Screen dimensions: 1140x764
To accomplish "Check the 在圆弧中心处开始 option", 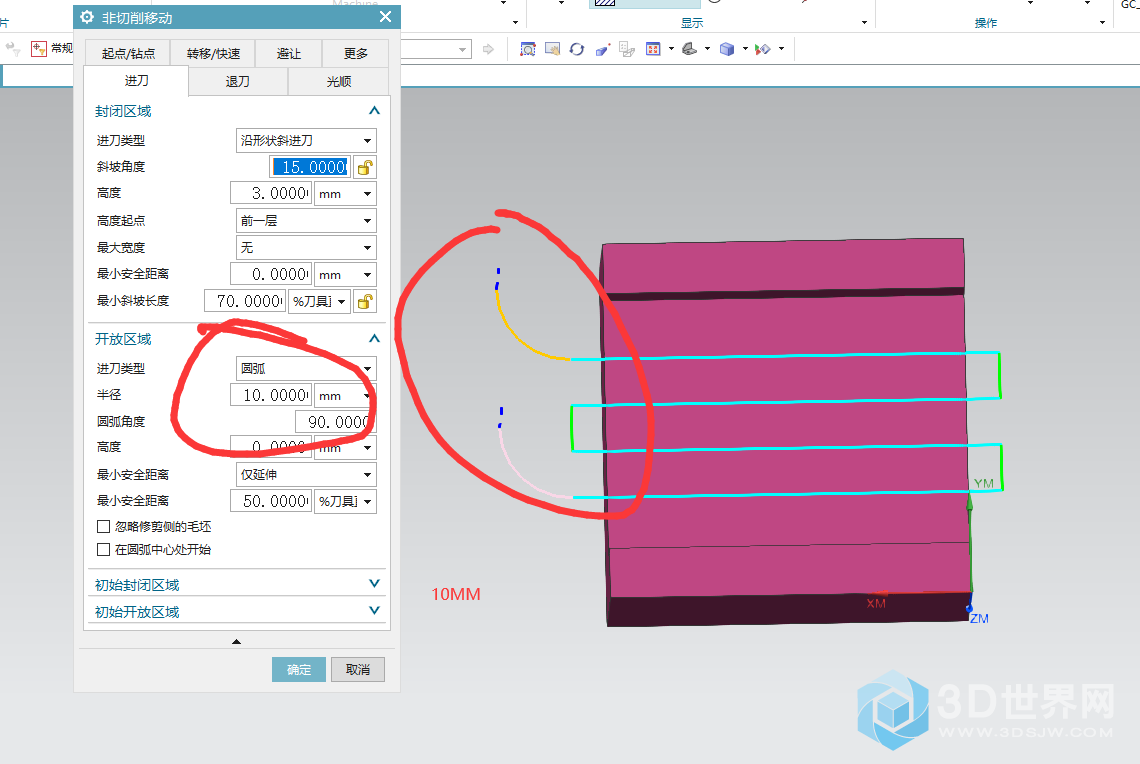I will tap(103, 549).
